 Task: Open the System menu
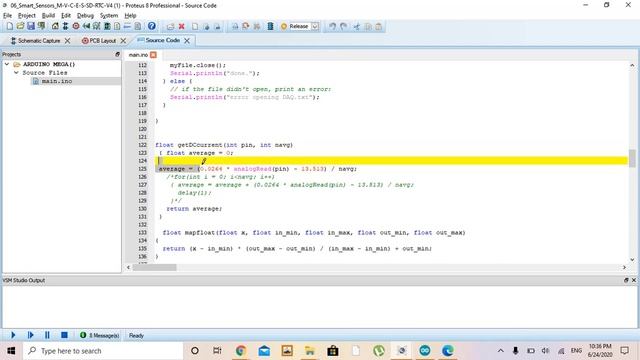coord(109,16)
